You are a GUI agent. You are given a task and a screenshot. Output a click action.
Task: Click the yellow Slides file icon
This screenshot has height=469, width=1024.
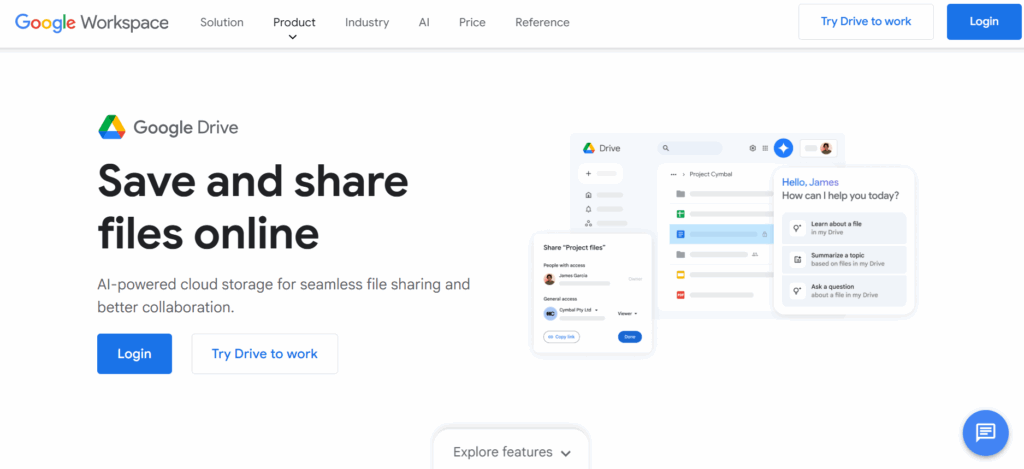[x=680, y=274]
